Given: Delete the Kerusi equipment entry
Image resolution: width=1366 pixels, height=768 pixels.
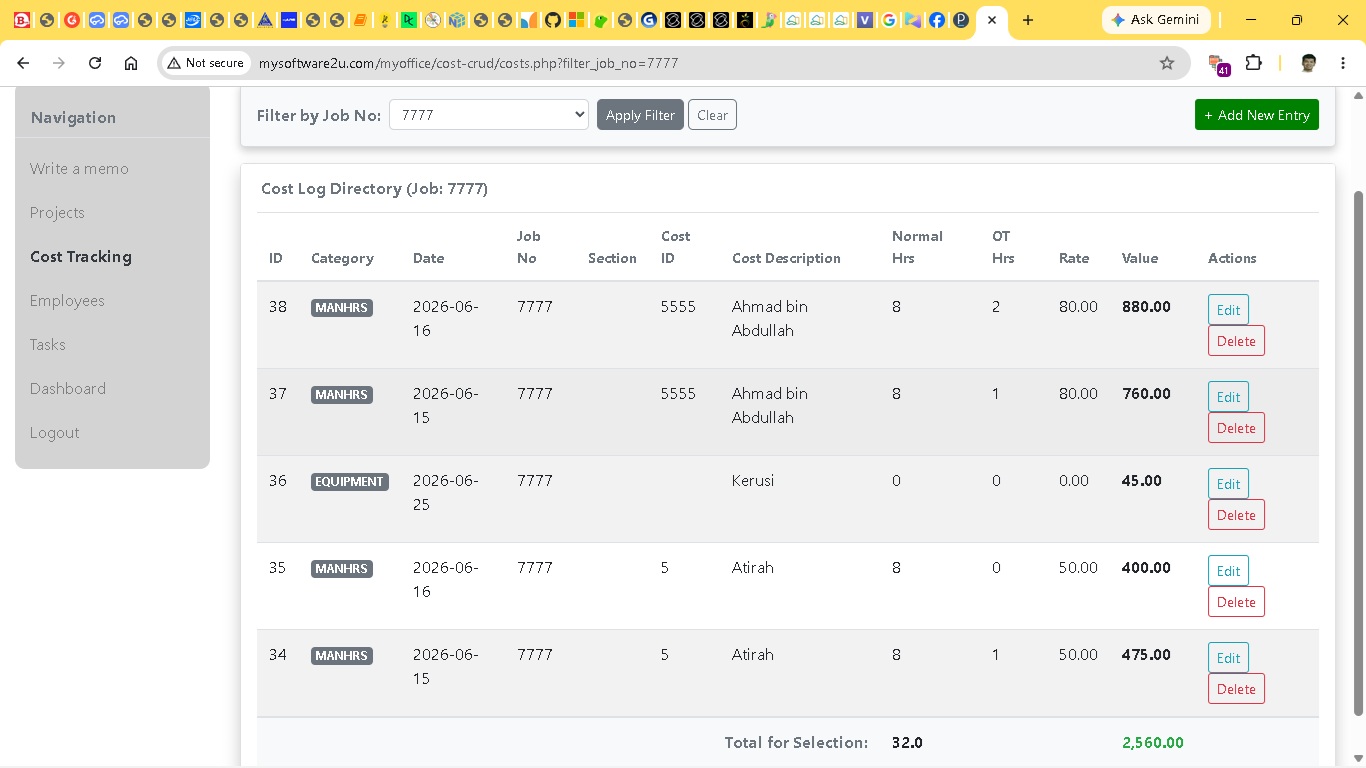Looking at the screenshot, I should [1236, 515].
